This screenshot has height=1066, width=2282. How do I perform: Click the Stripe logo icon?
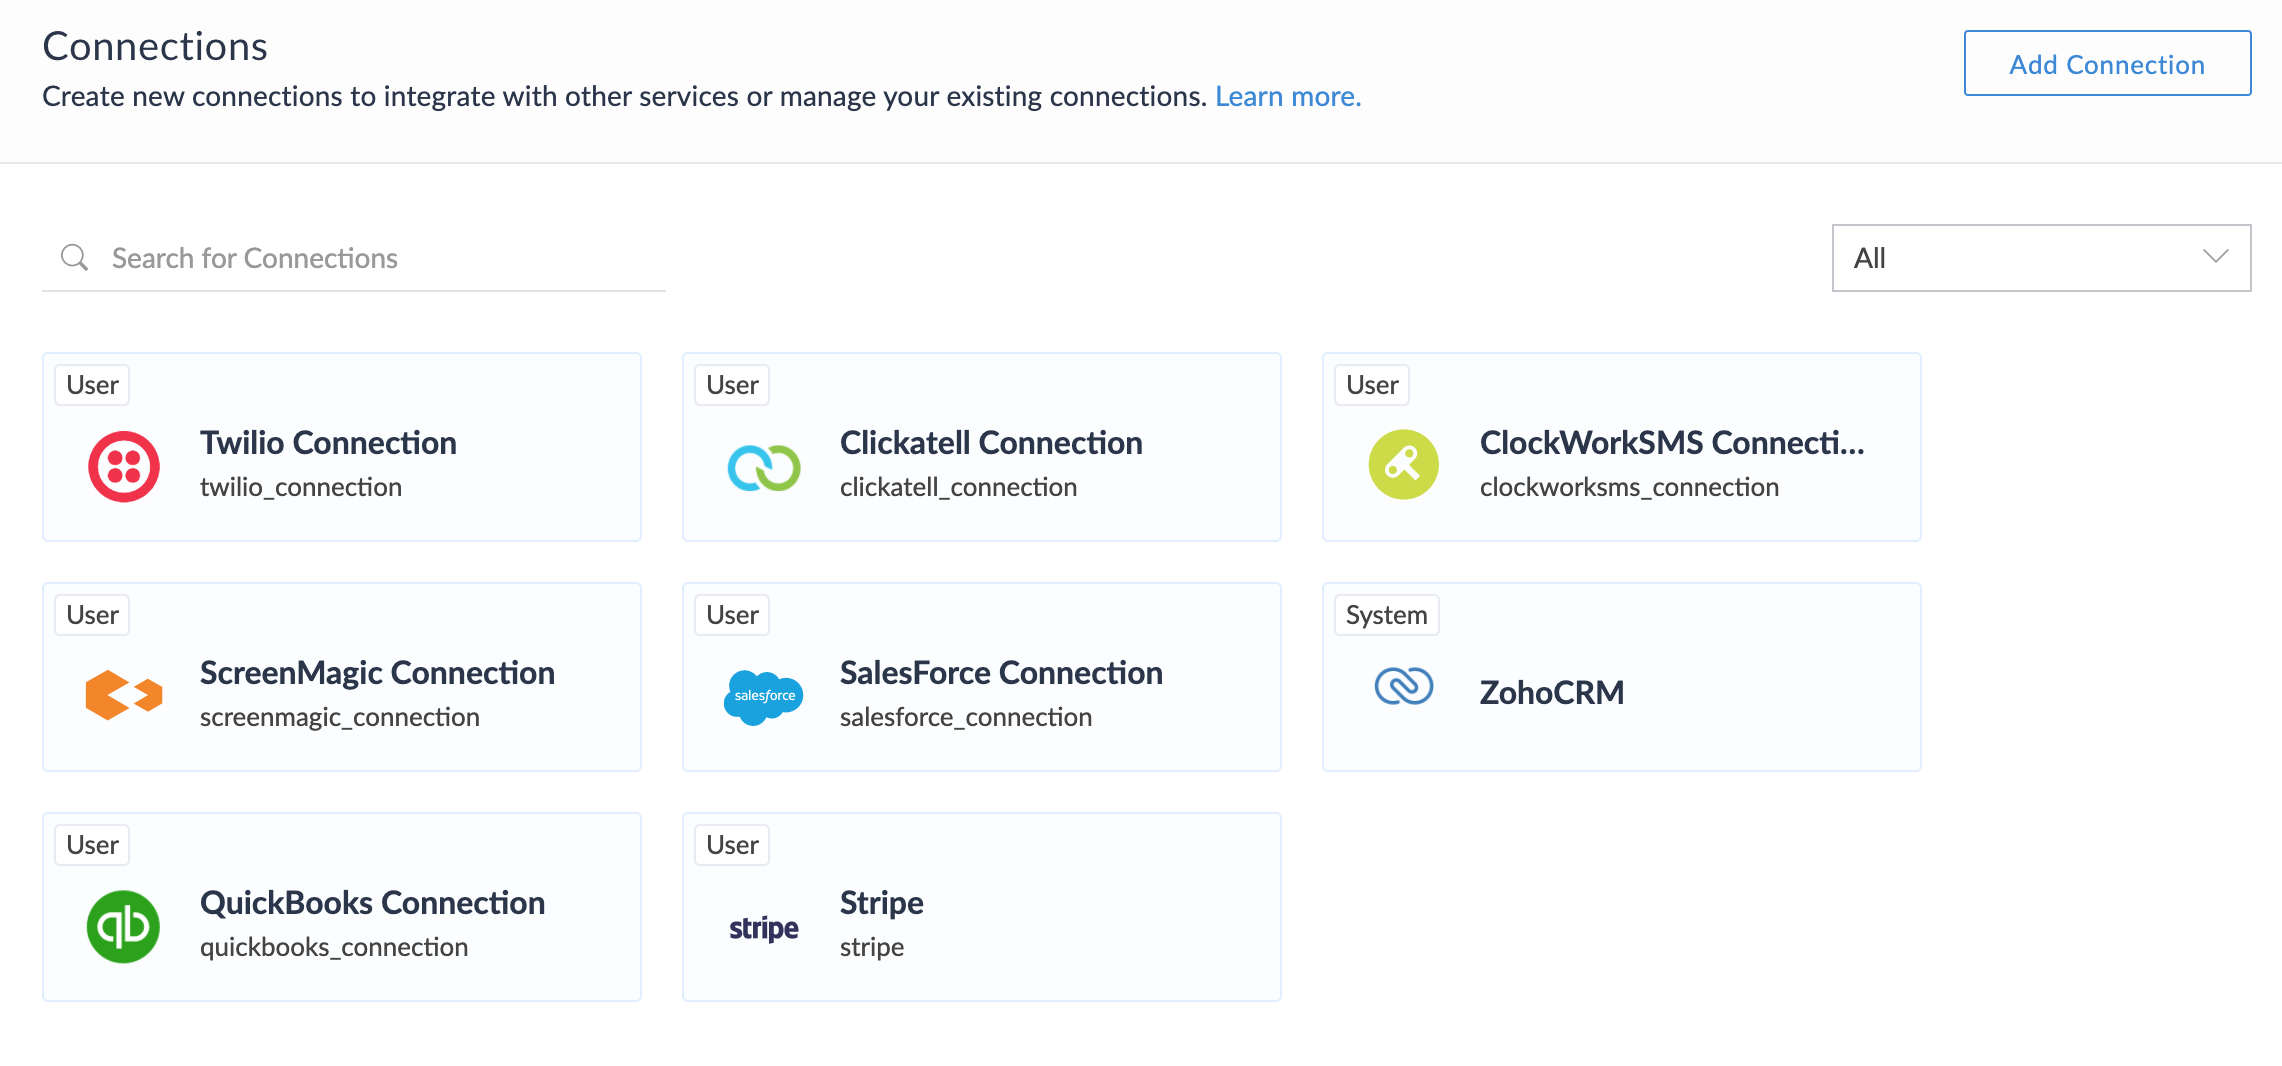pos(764,927)
